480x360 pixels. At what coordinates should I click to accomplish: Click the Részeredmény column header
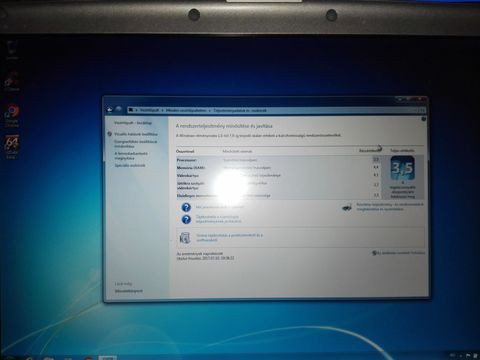pos(370,151)
